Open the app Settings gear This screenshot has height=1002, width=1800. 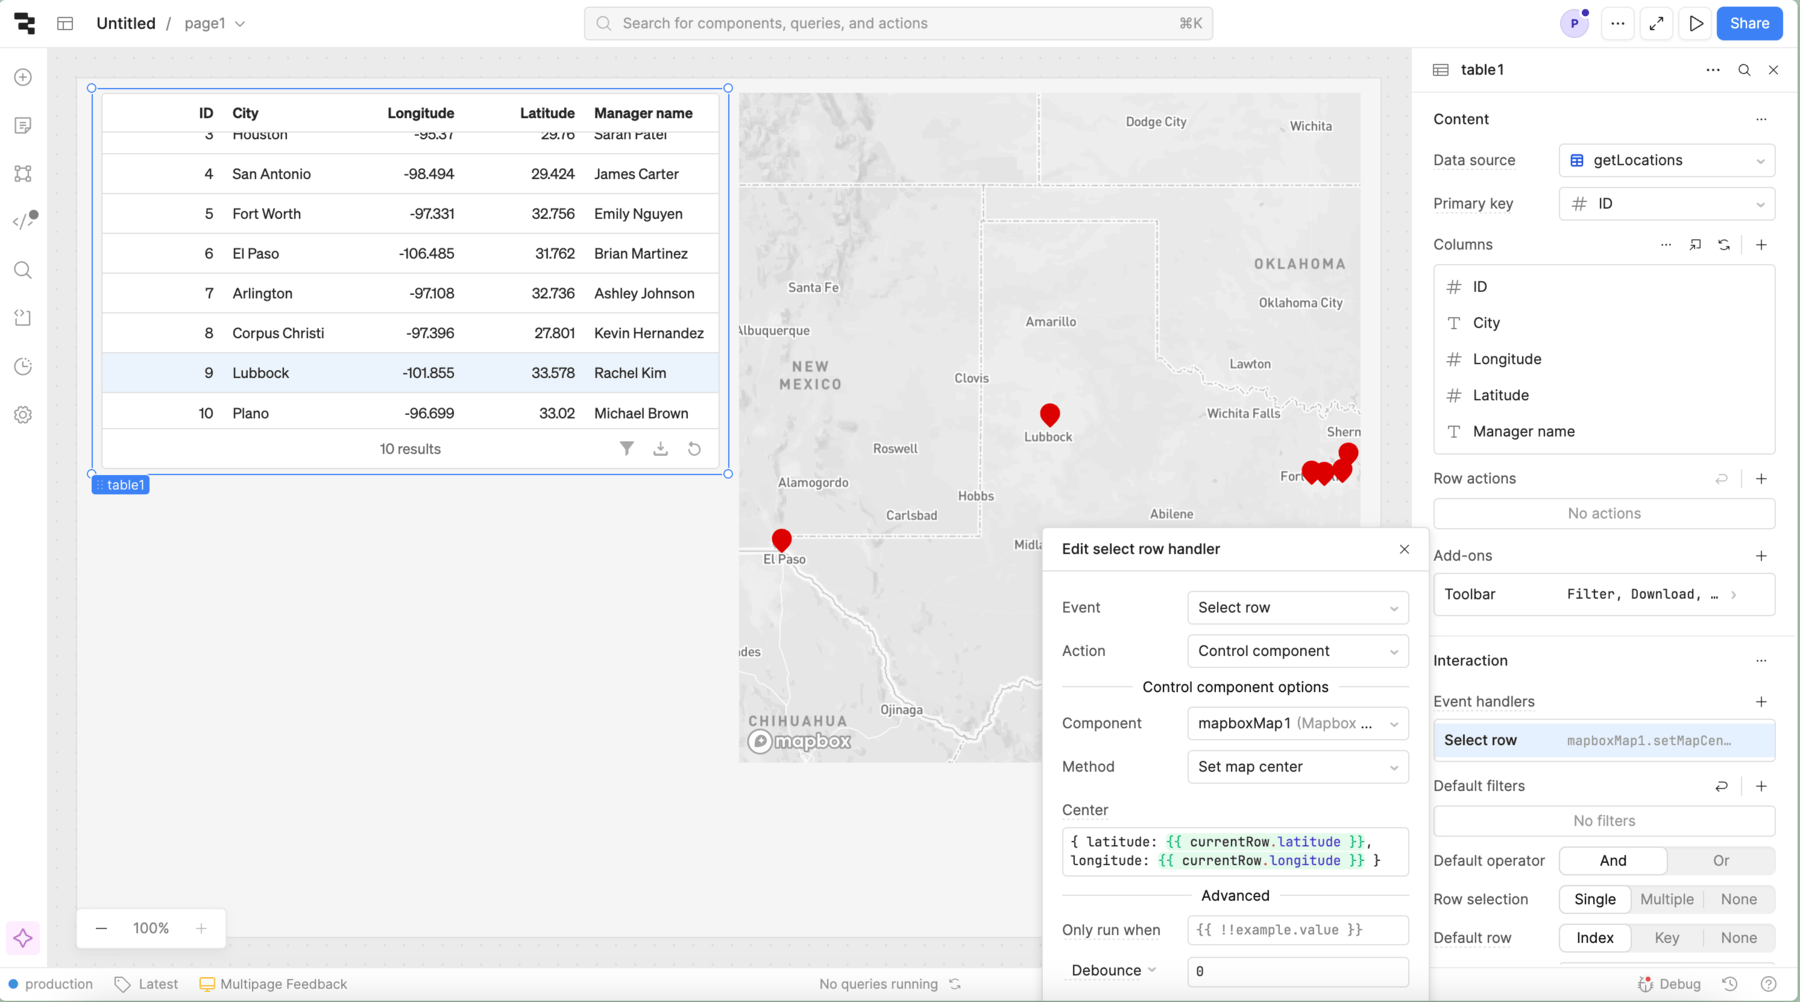pyautogui.click(x=23, y=414)
